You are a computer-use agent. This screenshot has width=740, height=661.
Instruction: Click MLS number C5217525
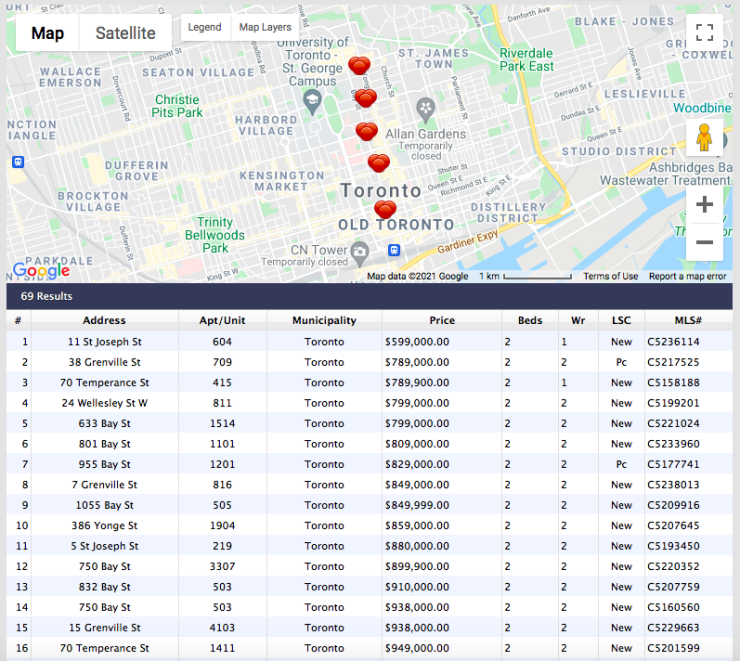click(673, 362)
